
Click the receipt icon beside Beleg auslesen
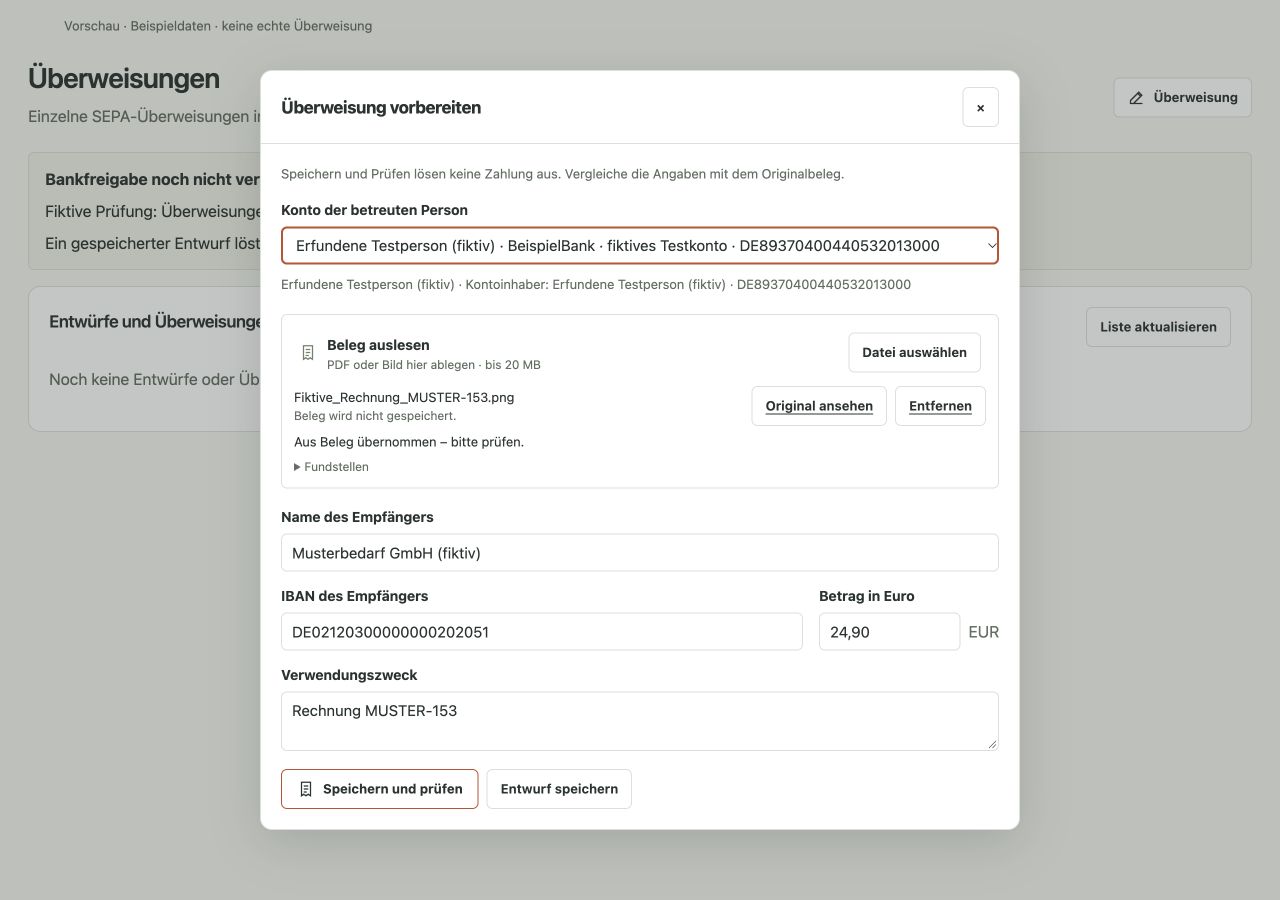click(307, 353)
